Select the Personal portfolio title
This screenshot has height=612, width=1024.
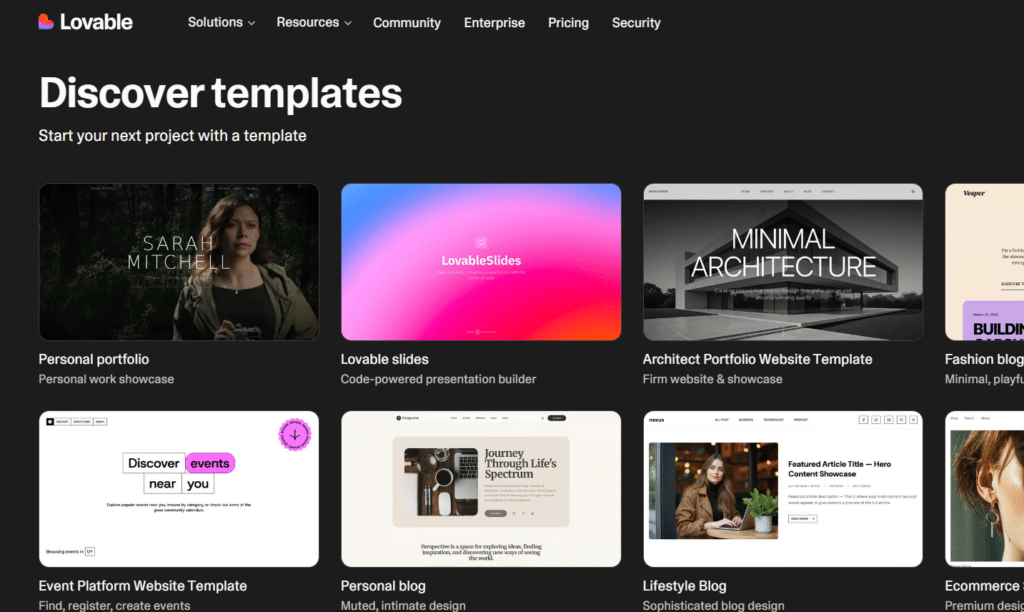(x=93, y=359)
